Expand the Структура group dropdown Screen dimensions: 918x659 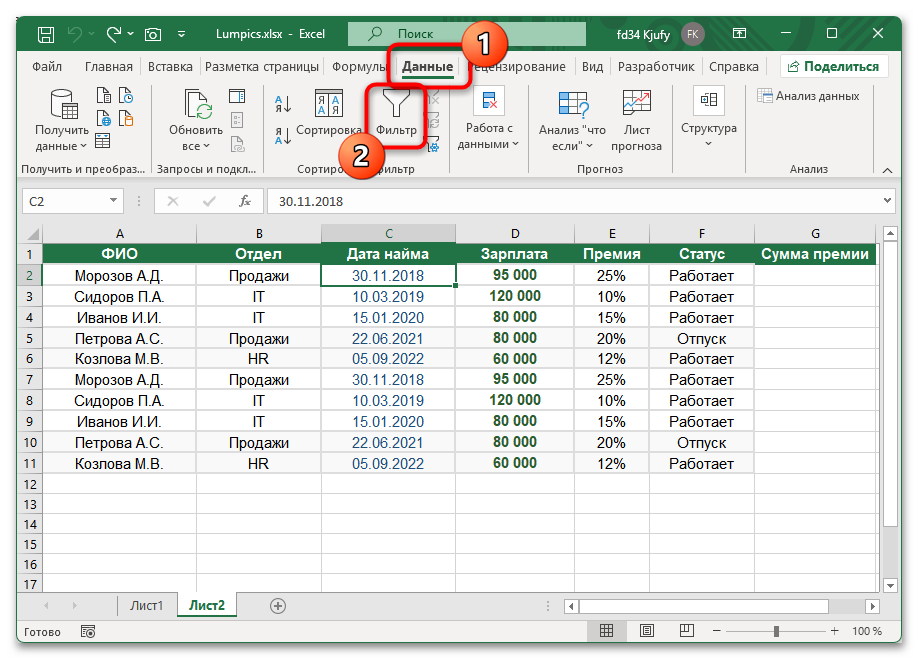click(x=708, y=128)
